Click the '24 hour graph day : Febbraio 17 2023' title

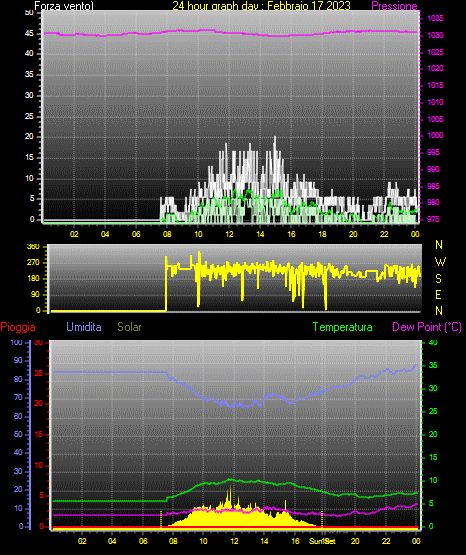(261, 6)
